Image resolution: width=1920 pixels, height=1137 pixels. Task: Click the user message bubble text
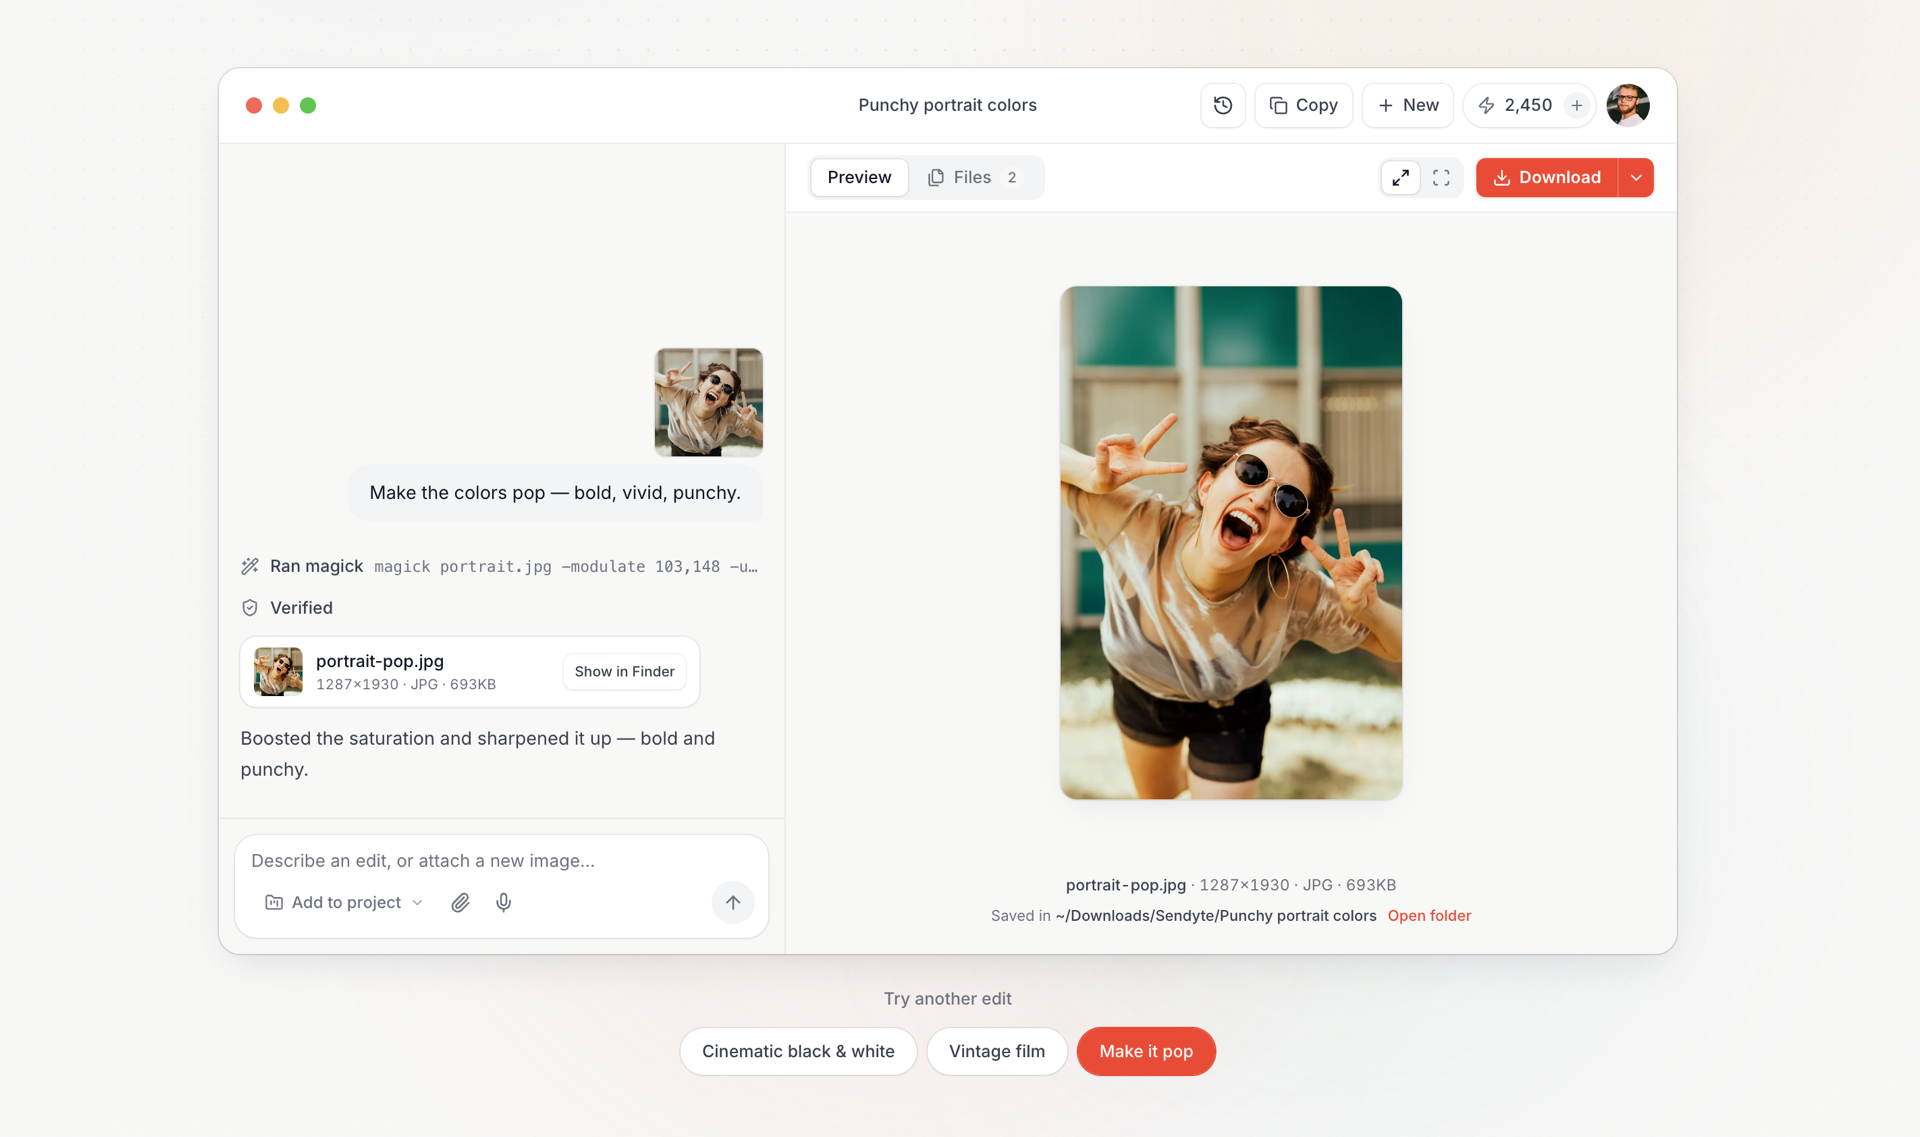pos(555,493)
